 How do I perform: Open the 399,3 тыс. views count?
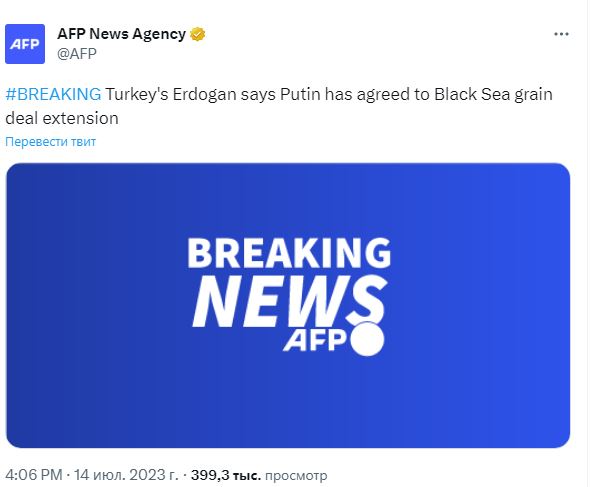click(x=226, y=475)
